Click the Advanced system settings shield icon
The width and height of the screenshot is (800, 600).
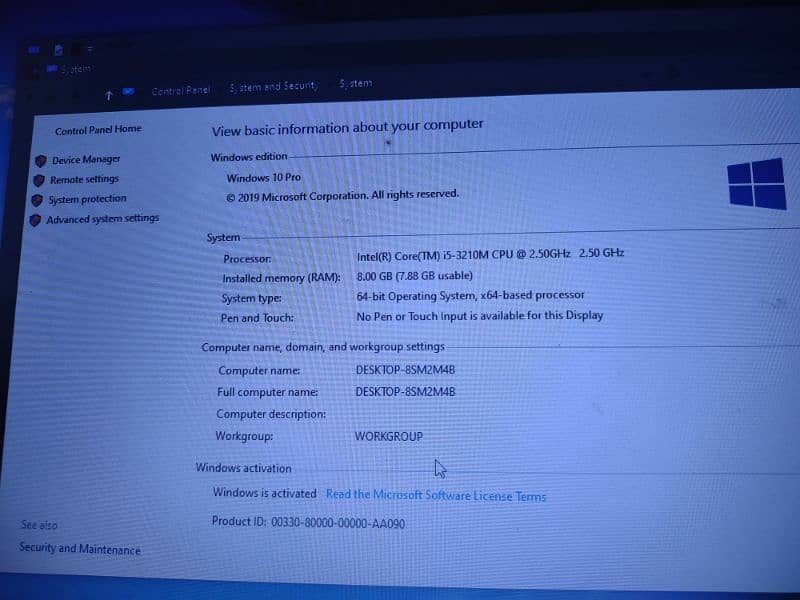[x=35, y=220]
